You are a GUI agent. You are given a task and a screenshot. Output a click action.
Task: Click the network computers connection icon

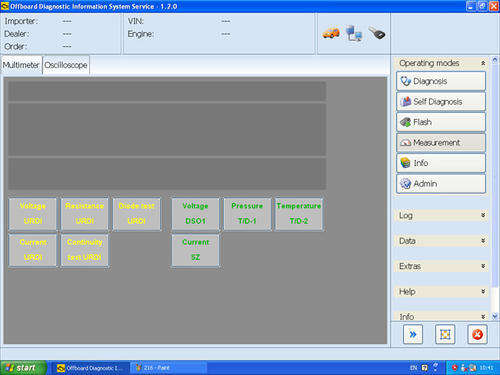(x=354, y=33)
